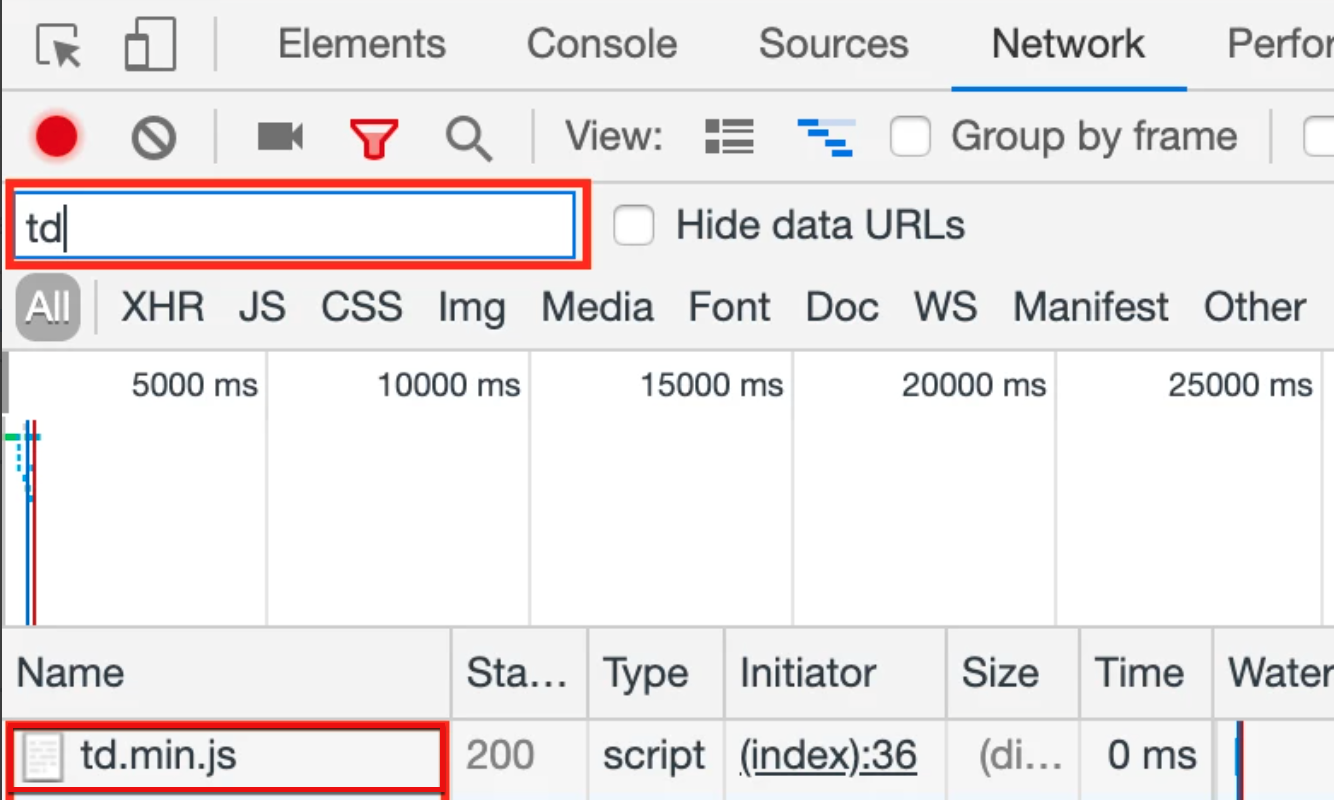The image size is (1334, 800).
Task: Enable capture screenshots camera icon
Action: pos(280,137)
